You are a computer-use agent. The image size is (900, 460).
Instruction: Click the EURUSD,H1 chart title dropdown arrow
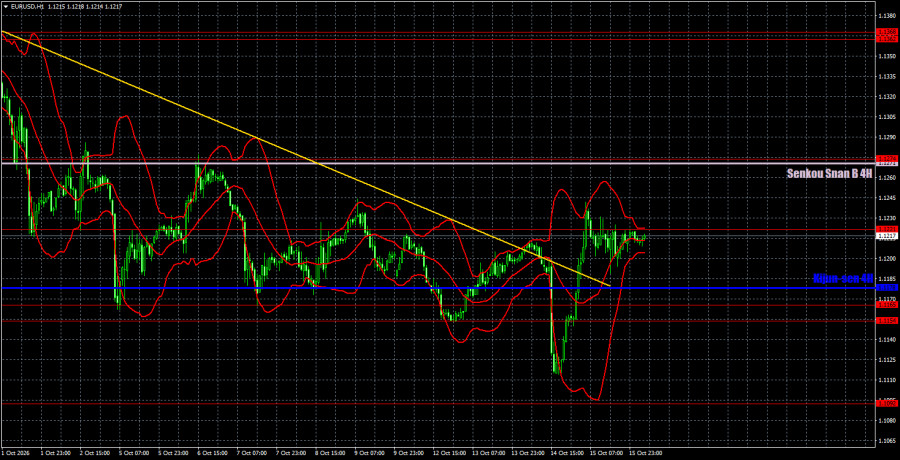[6, 6]
